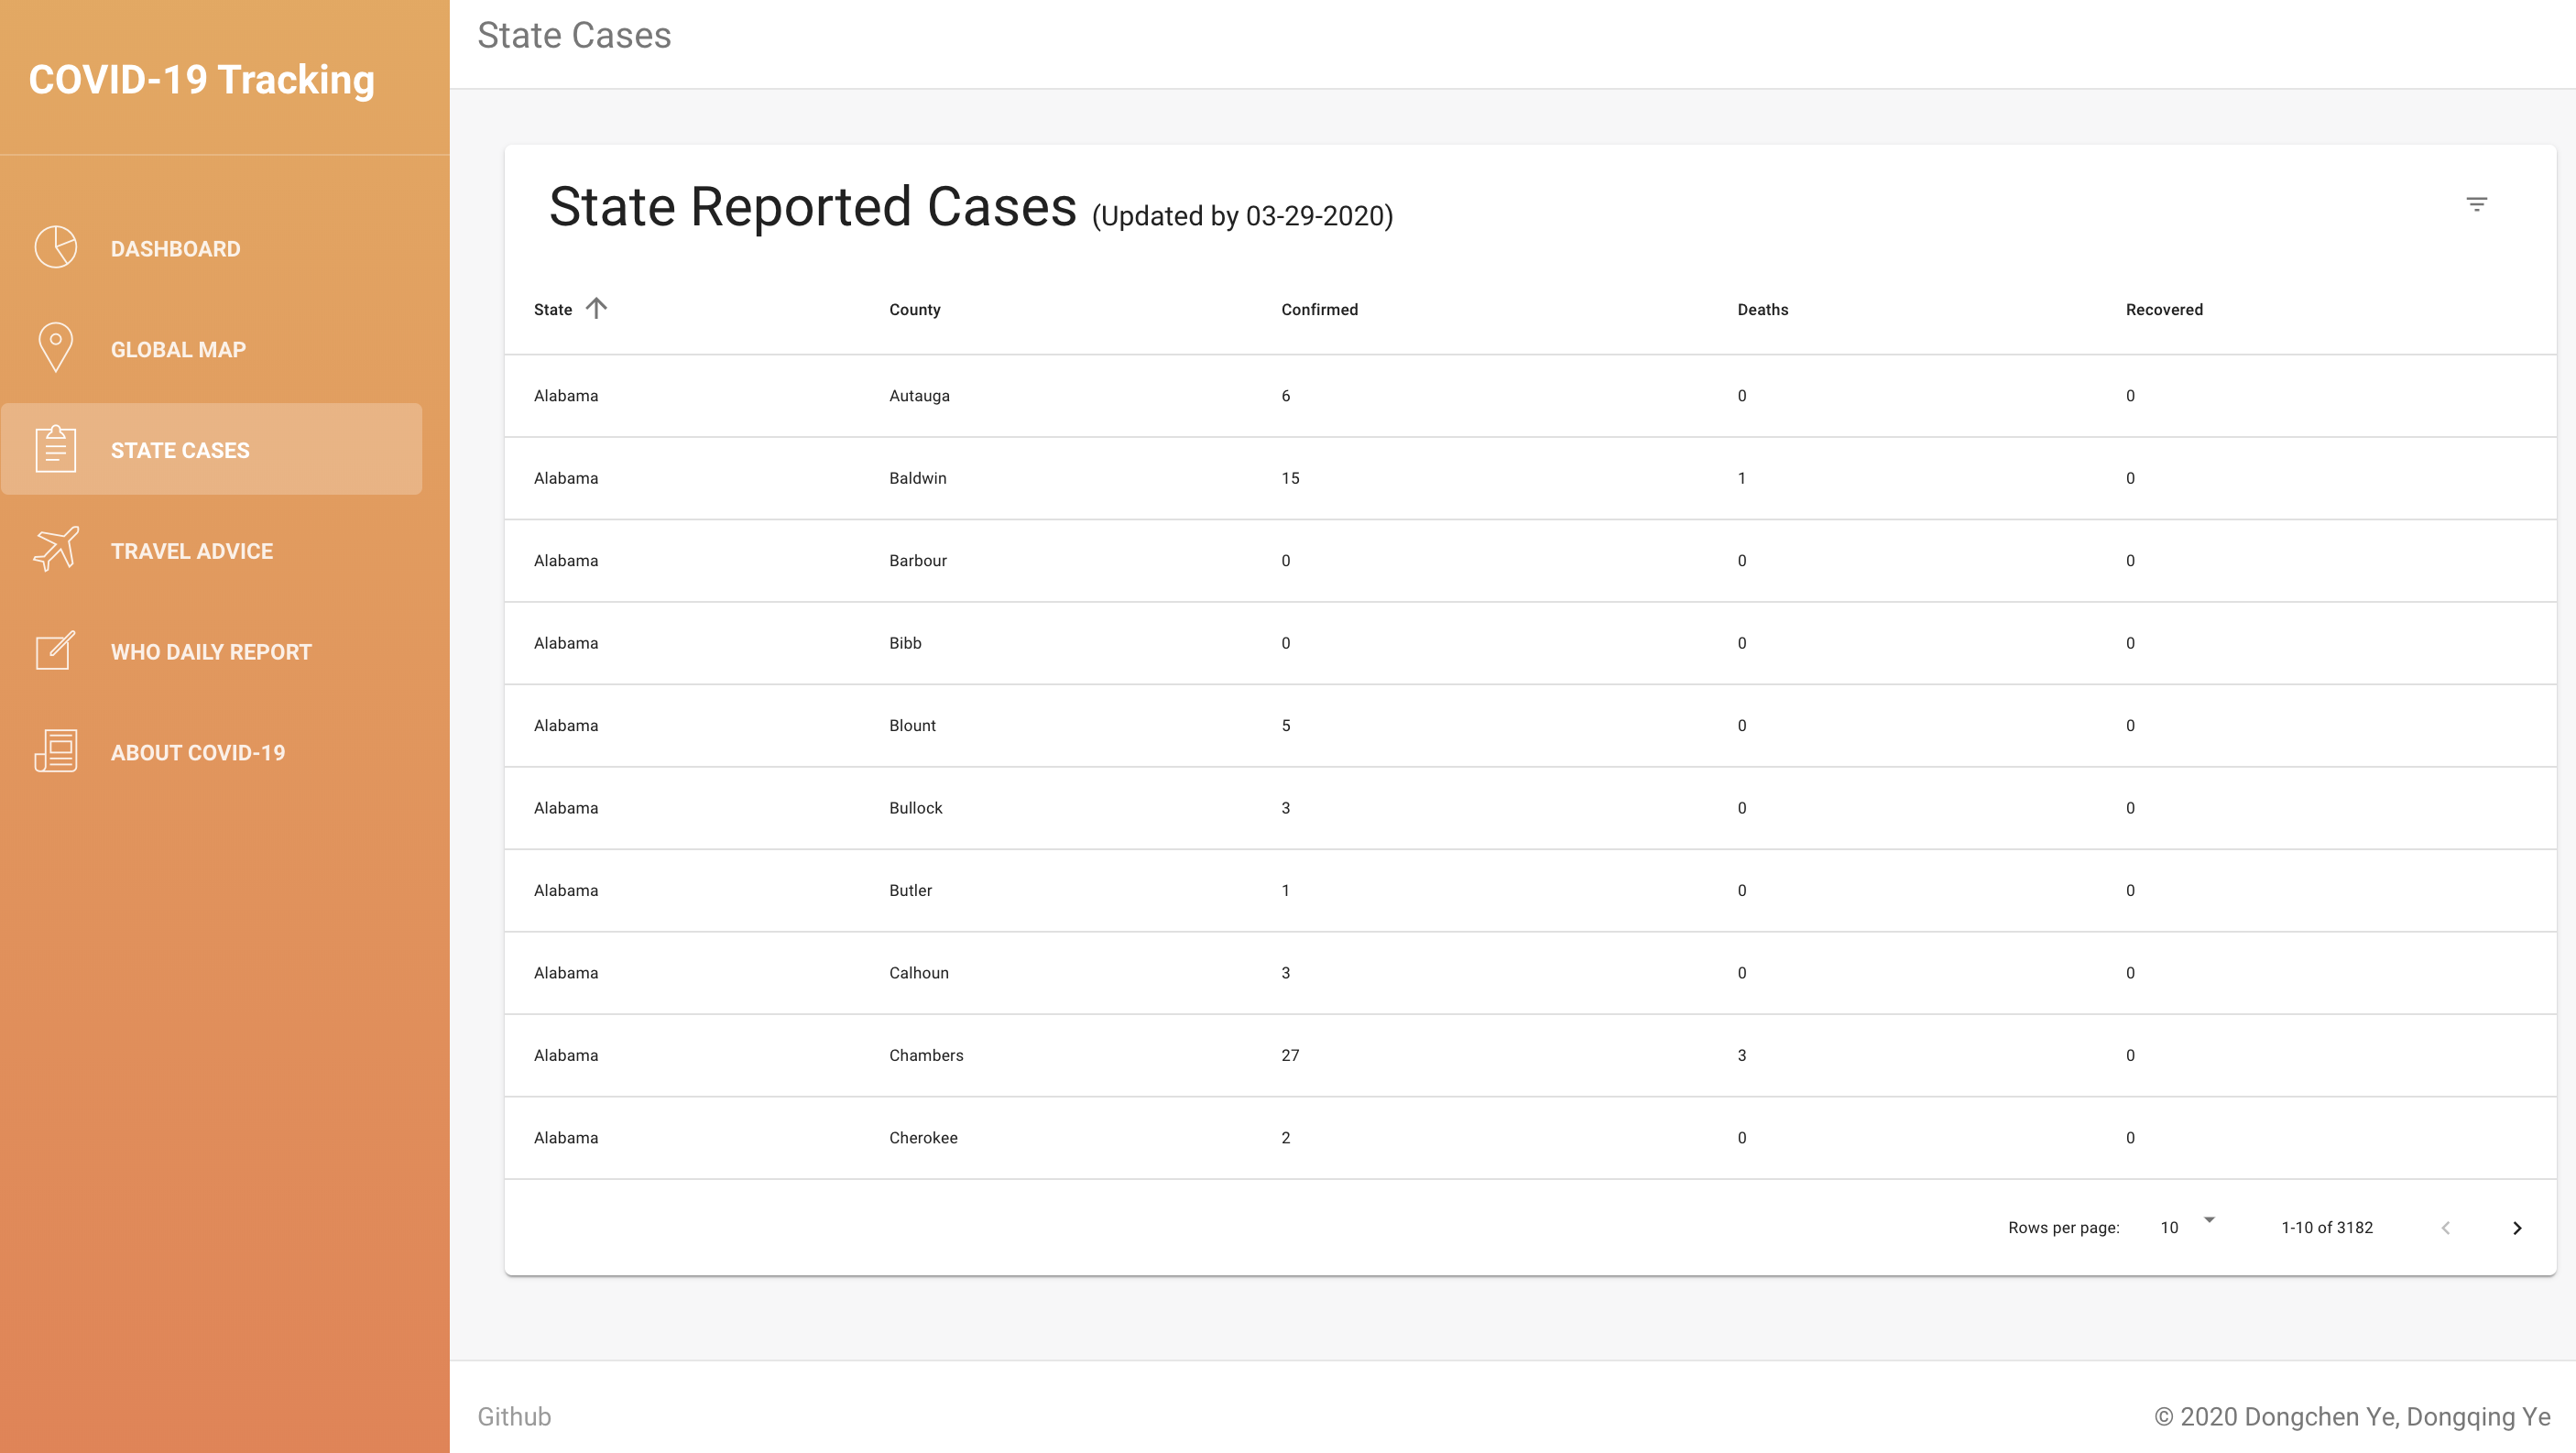This screenshot has width=2576, height=1453.
Task: Click the State Cases clipboard icon
Action: 56,449
